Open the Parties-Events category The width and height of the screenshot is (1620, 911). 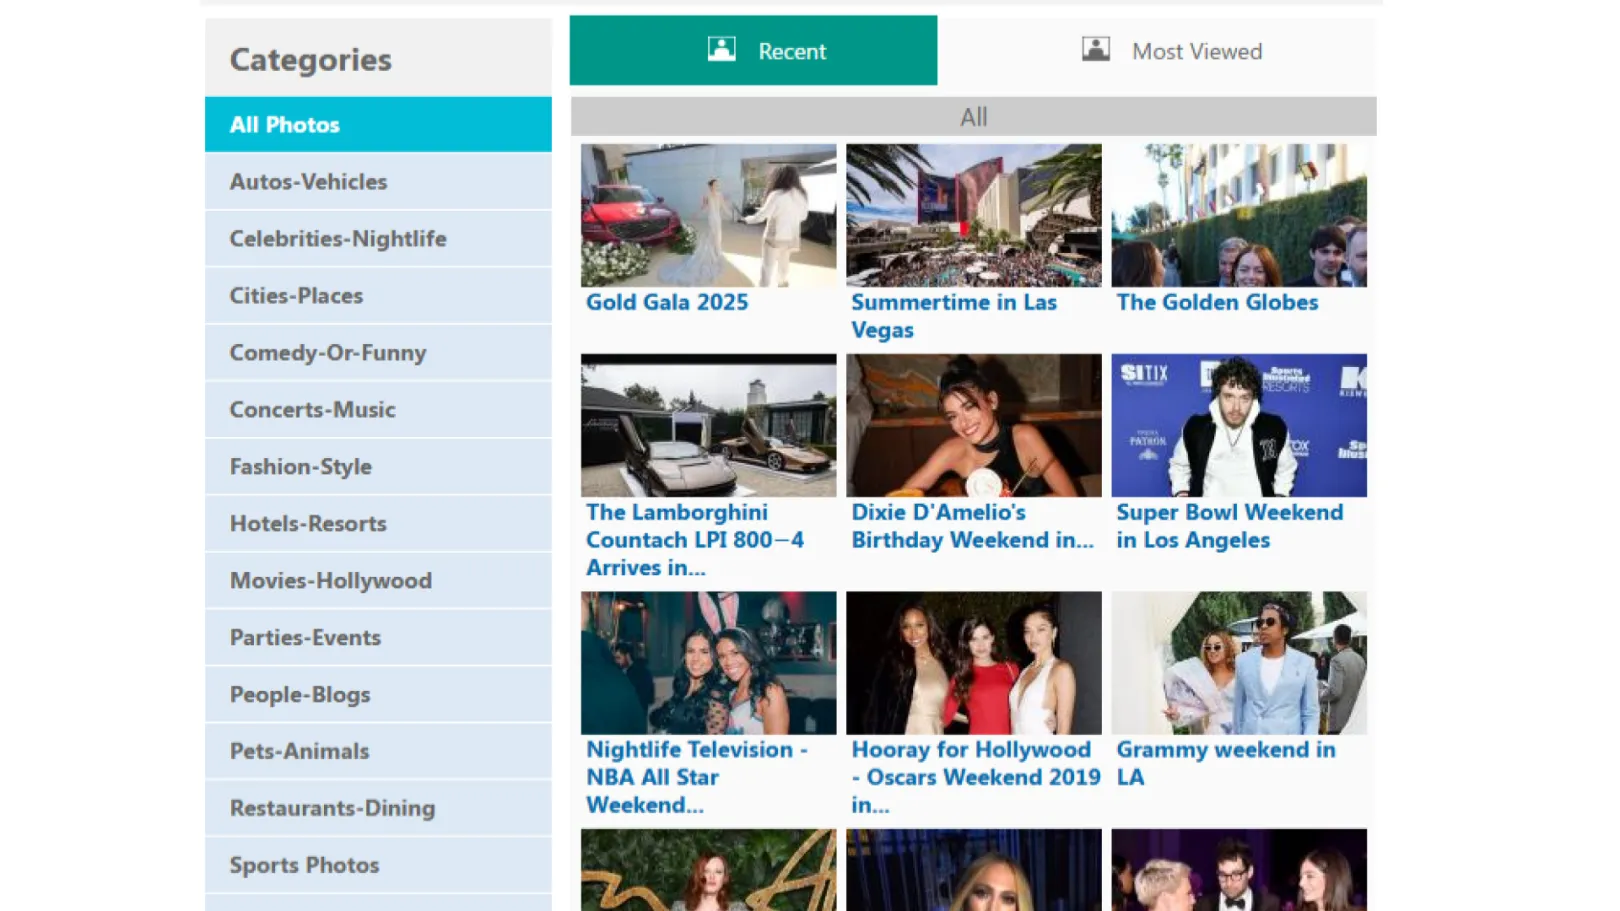point(378,638)
